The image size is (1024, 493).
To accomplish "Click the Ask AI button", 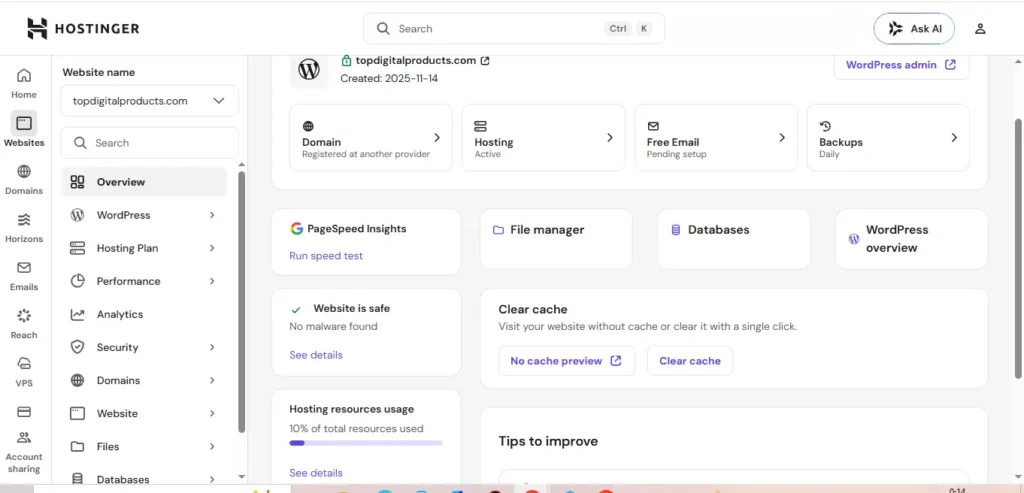I will click(914, 29).
